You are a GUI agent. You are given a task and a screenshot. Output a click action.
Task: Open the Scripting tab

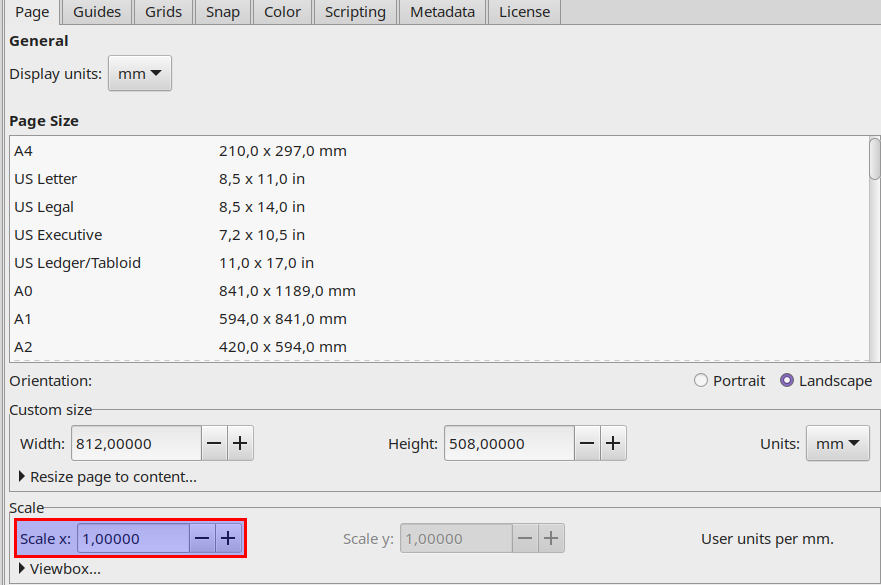[355, 12]
